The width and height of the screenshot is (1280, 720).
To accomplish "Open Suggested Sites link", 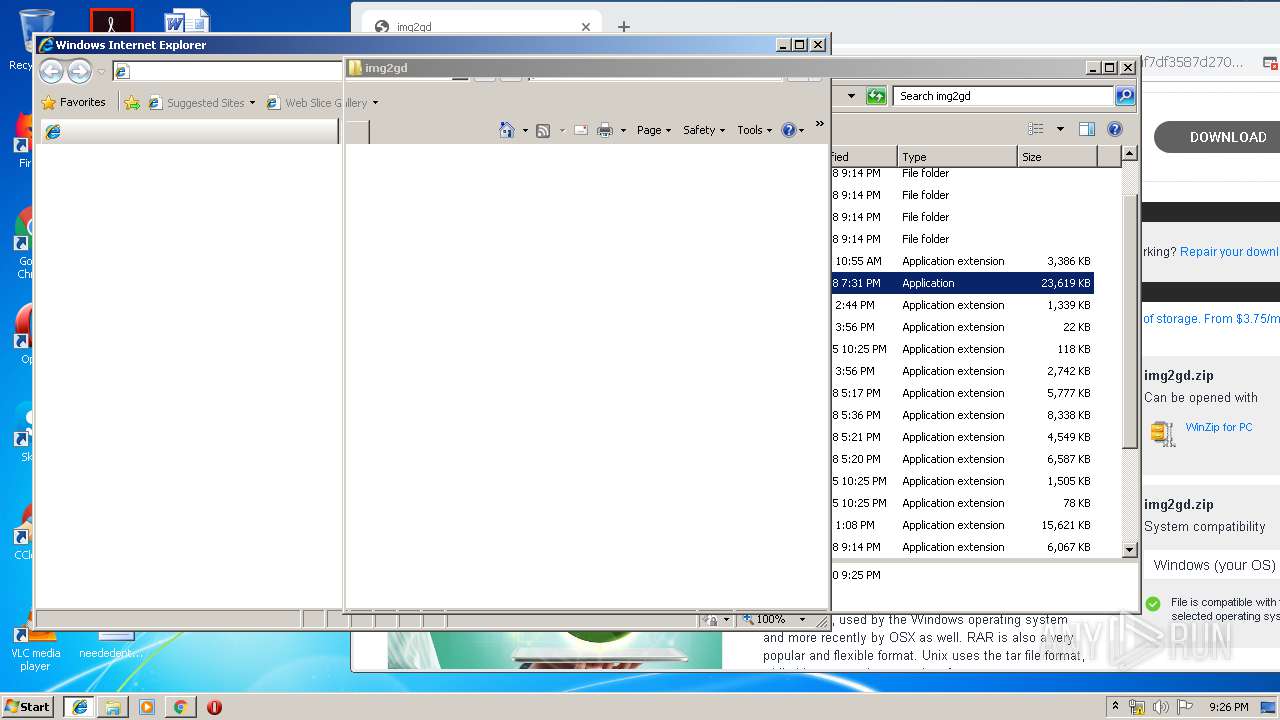I will point(196,102).
